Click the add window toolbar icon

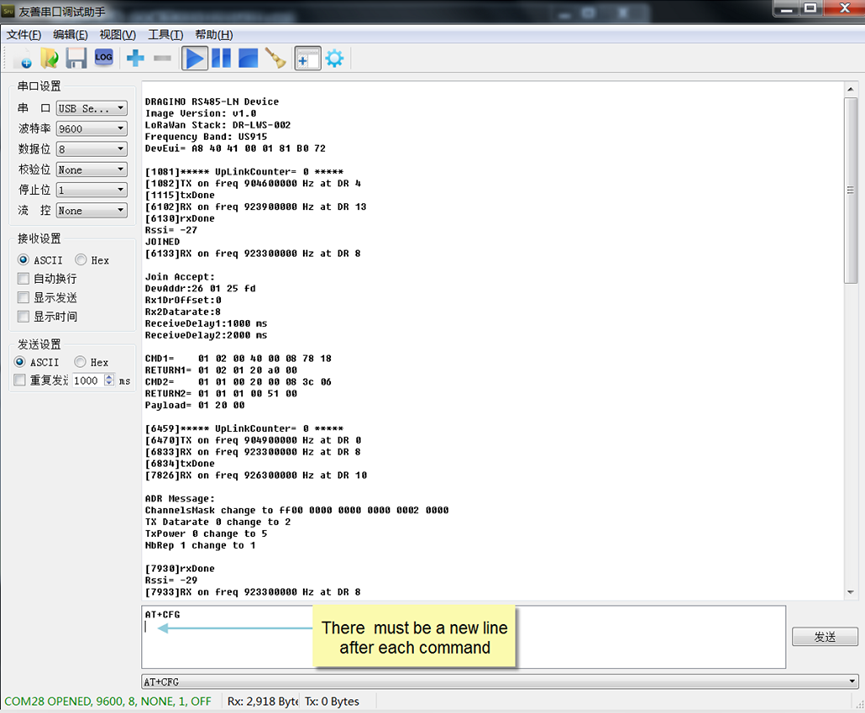tap(308, 58)
